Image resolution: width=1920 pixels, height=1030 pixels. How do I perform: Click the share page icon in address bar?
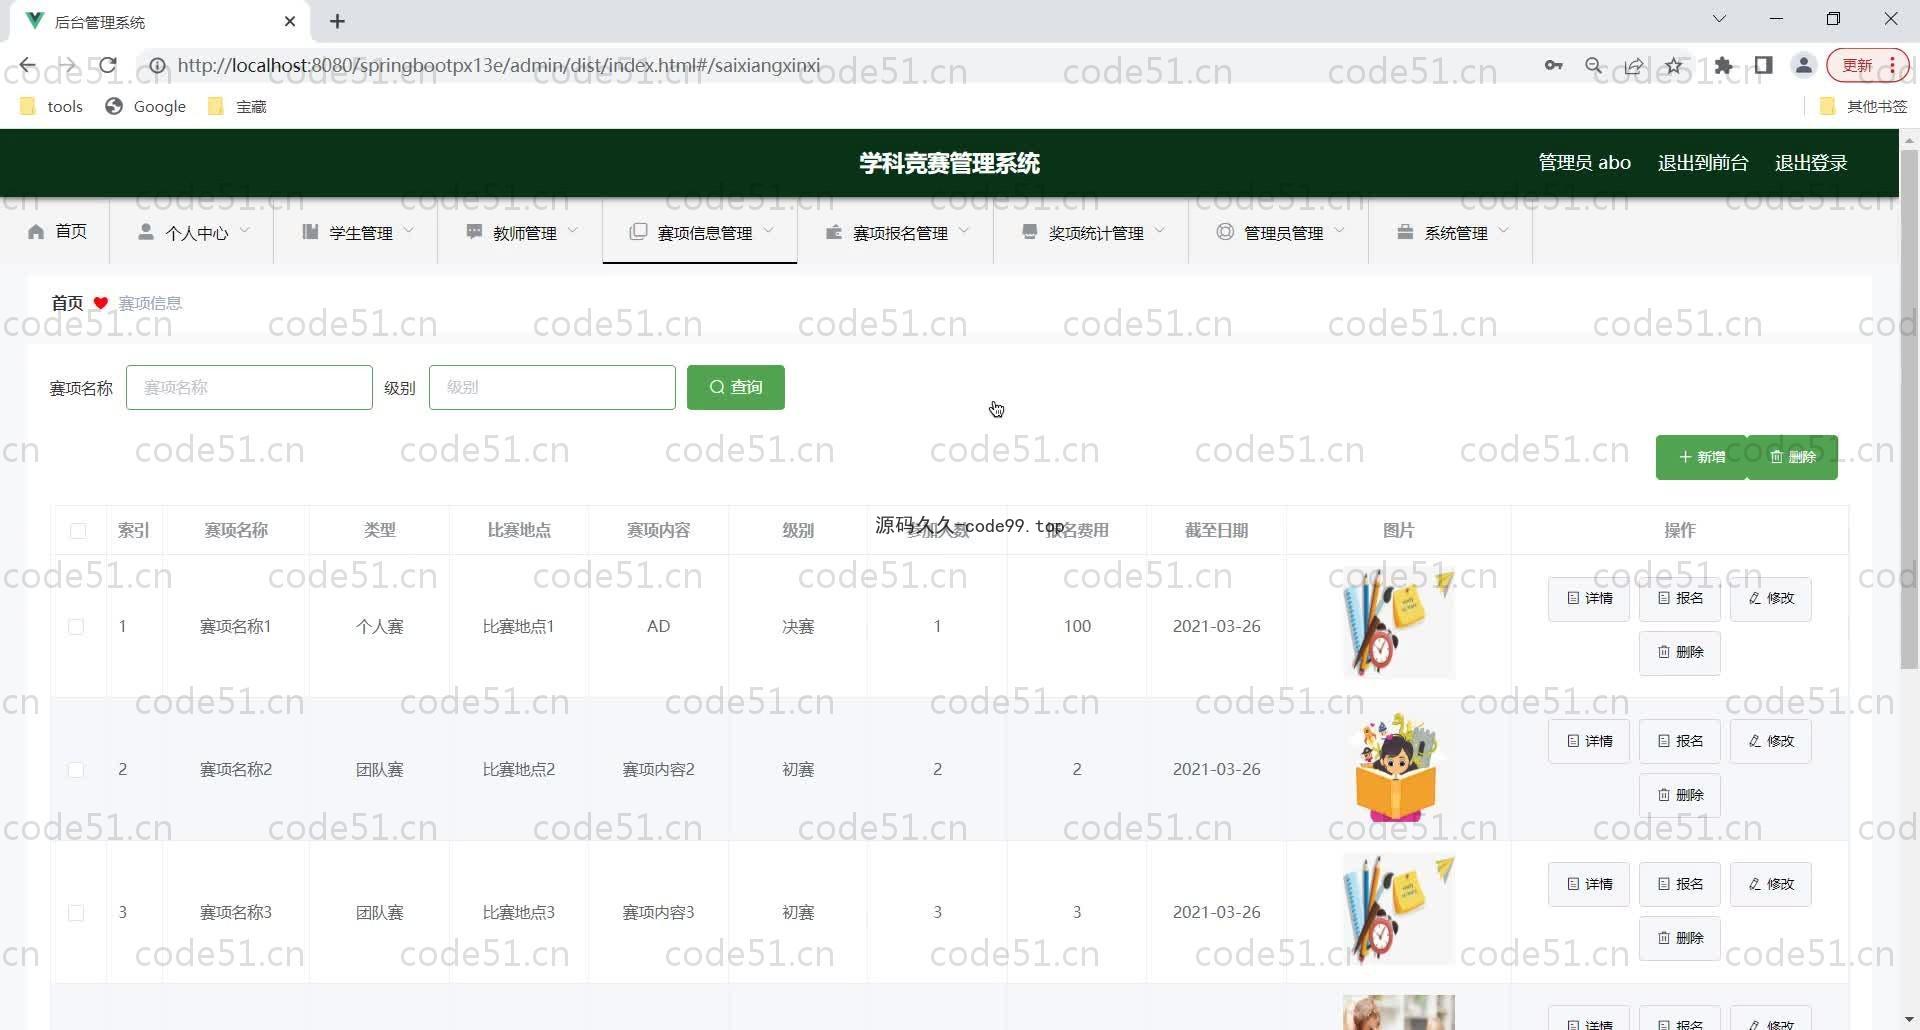click(1634, 66)
